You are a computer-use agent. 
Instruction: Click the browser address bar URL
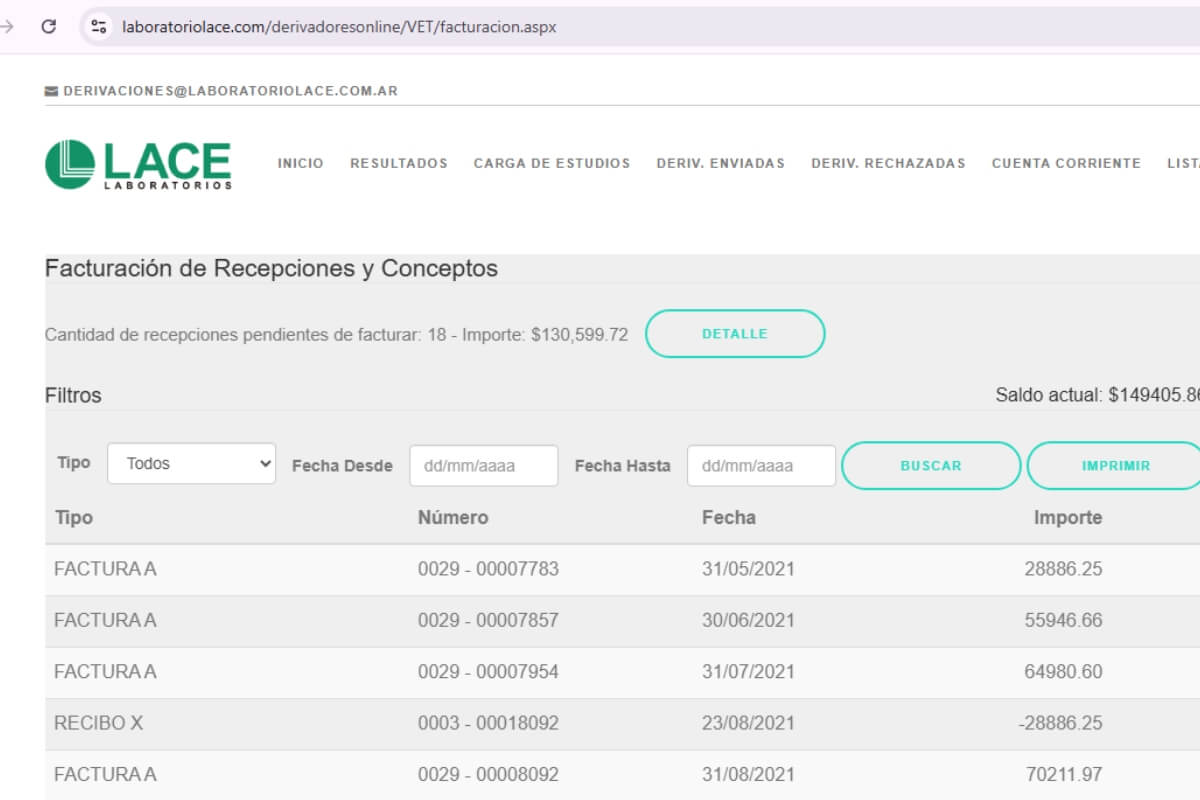340,27
